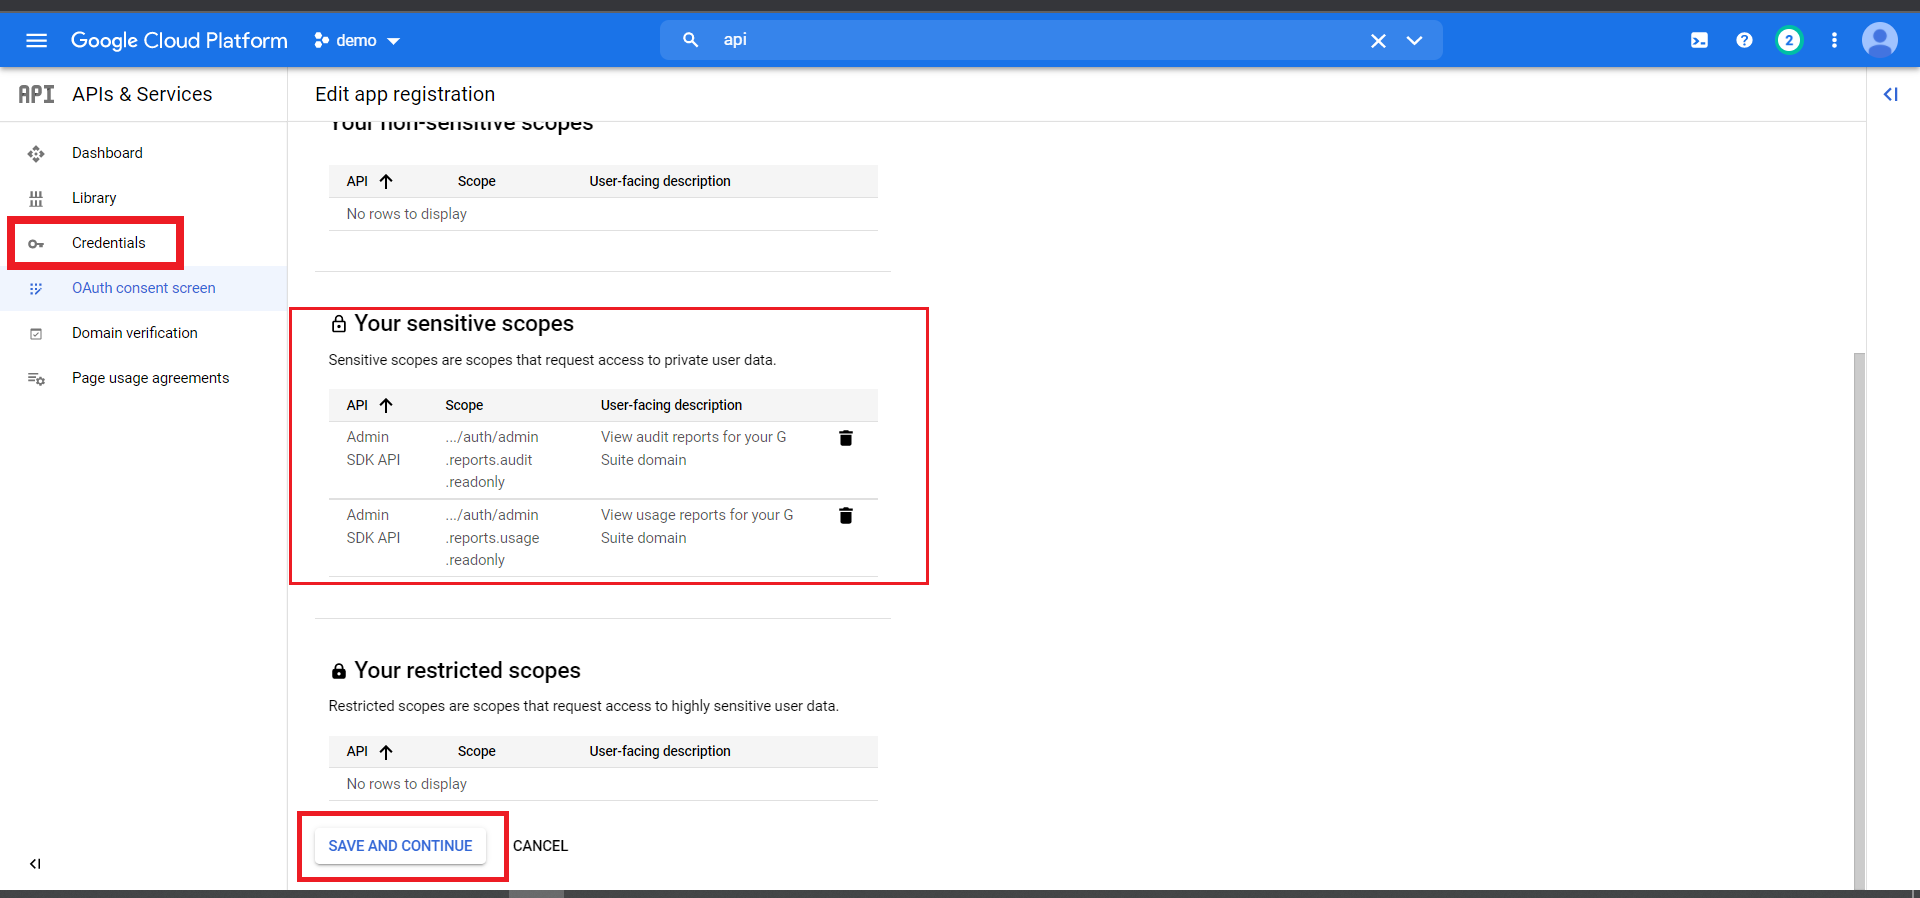1920x898 pixels.
Task: Open the help question mark icon
Action: 1744,40
